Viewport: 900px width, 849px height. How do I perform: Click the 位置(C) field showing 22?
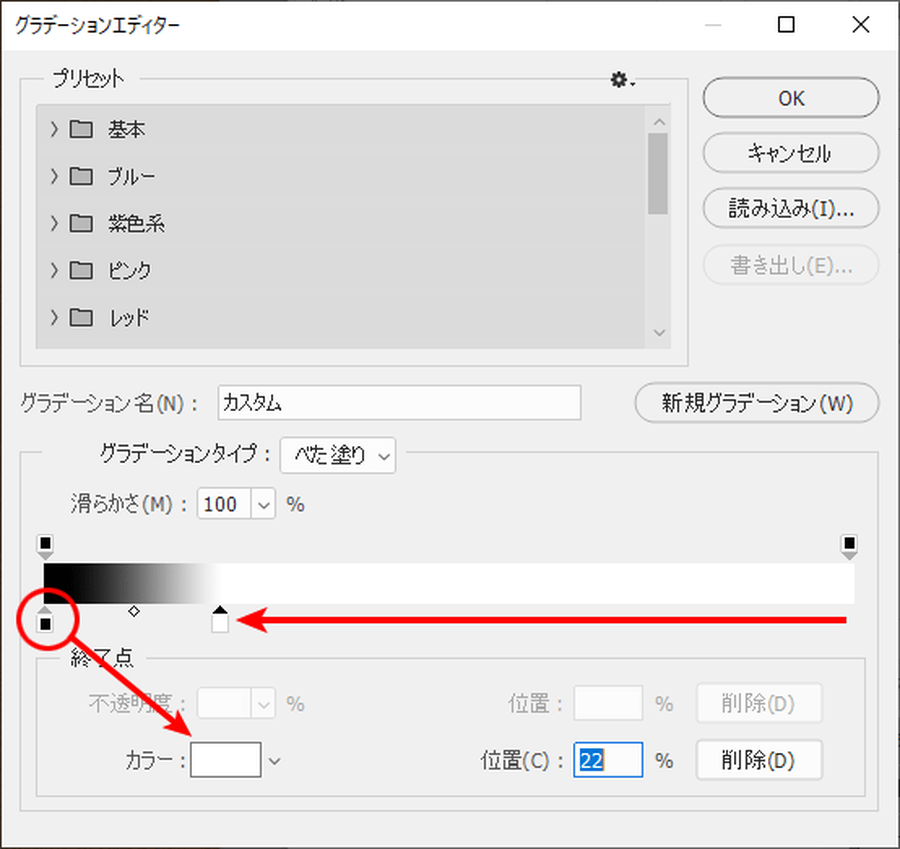(608, 761)
